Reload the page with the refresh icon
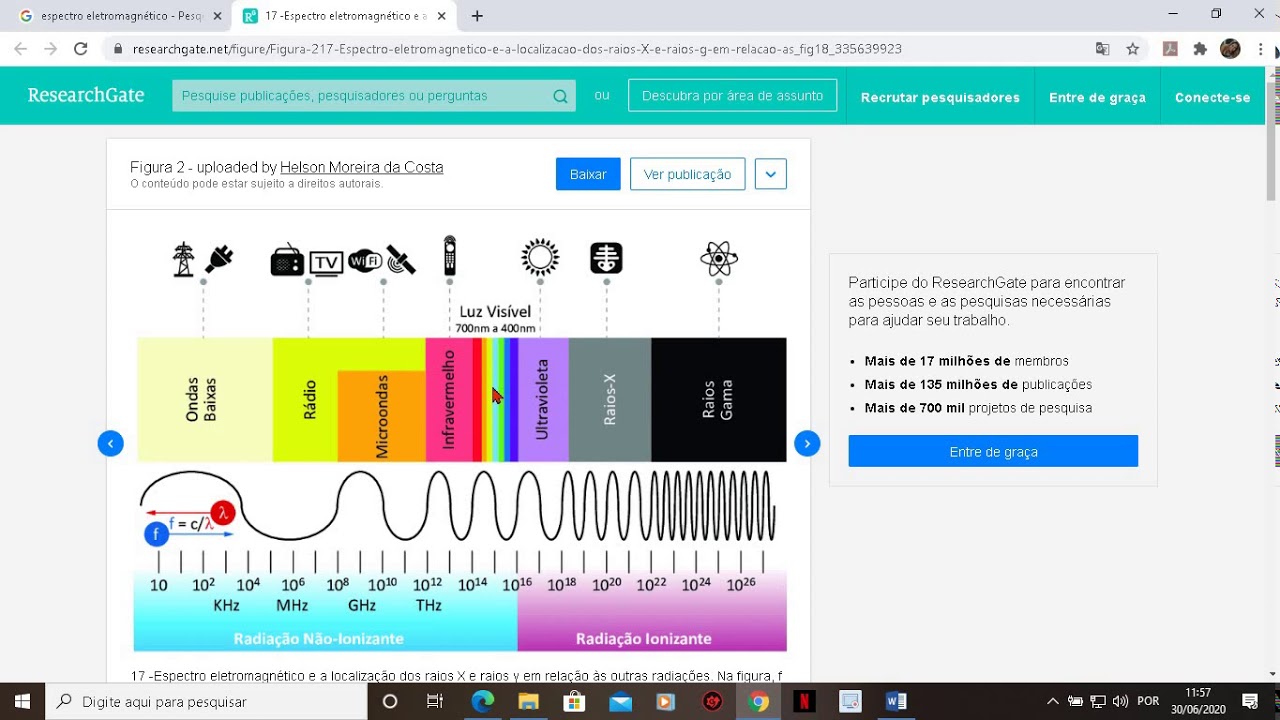The image size is (1280, 720). pos(81,49)
